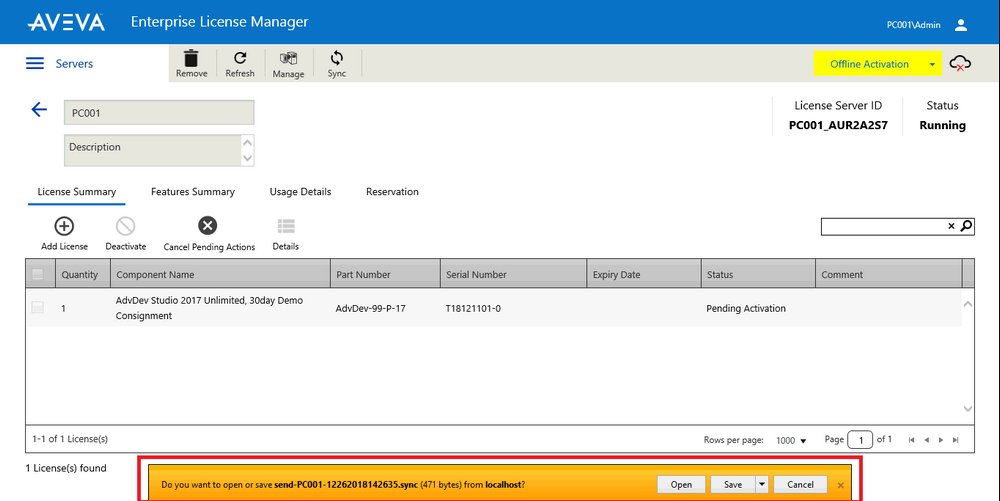Click the page number input box
The image size is (1000, 501).
click(x=860, y=440)
